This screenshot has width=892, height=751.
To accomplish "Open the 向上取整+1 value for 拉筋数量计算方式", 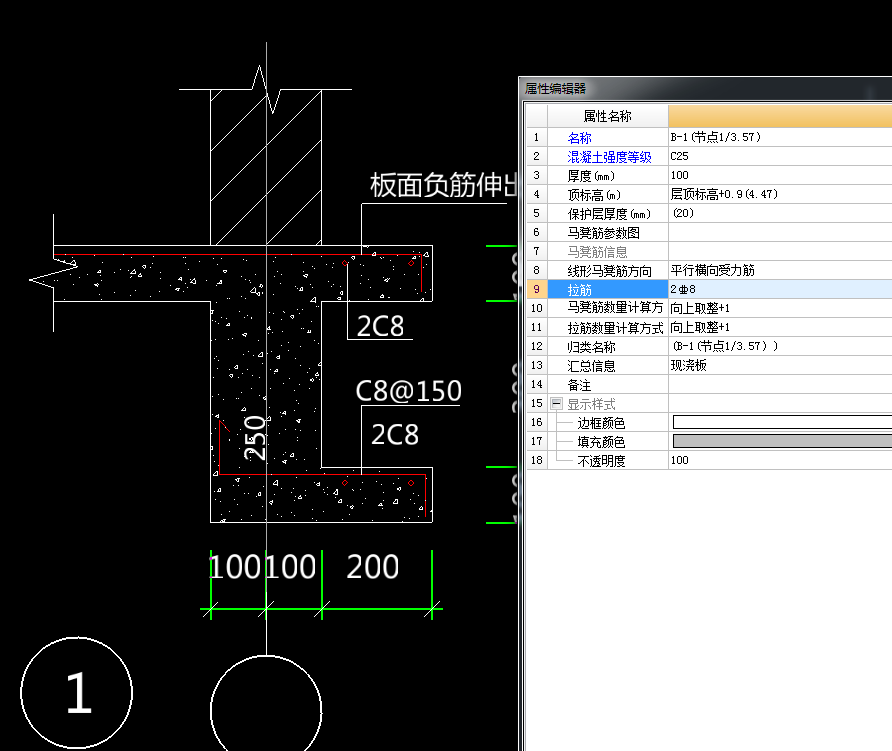I will click(780, 327).
